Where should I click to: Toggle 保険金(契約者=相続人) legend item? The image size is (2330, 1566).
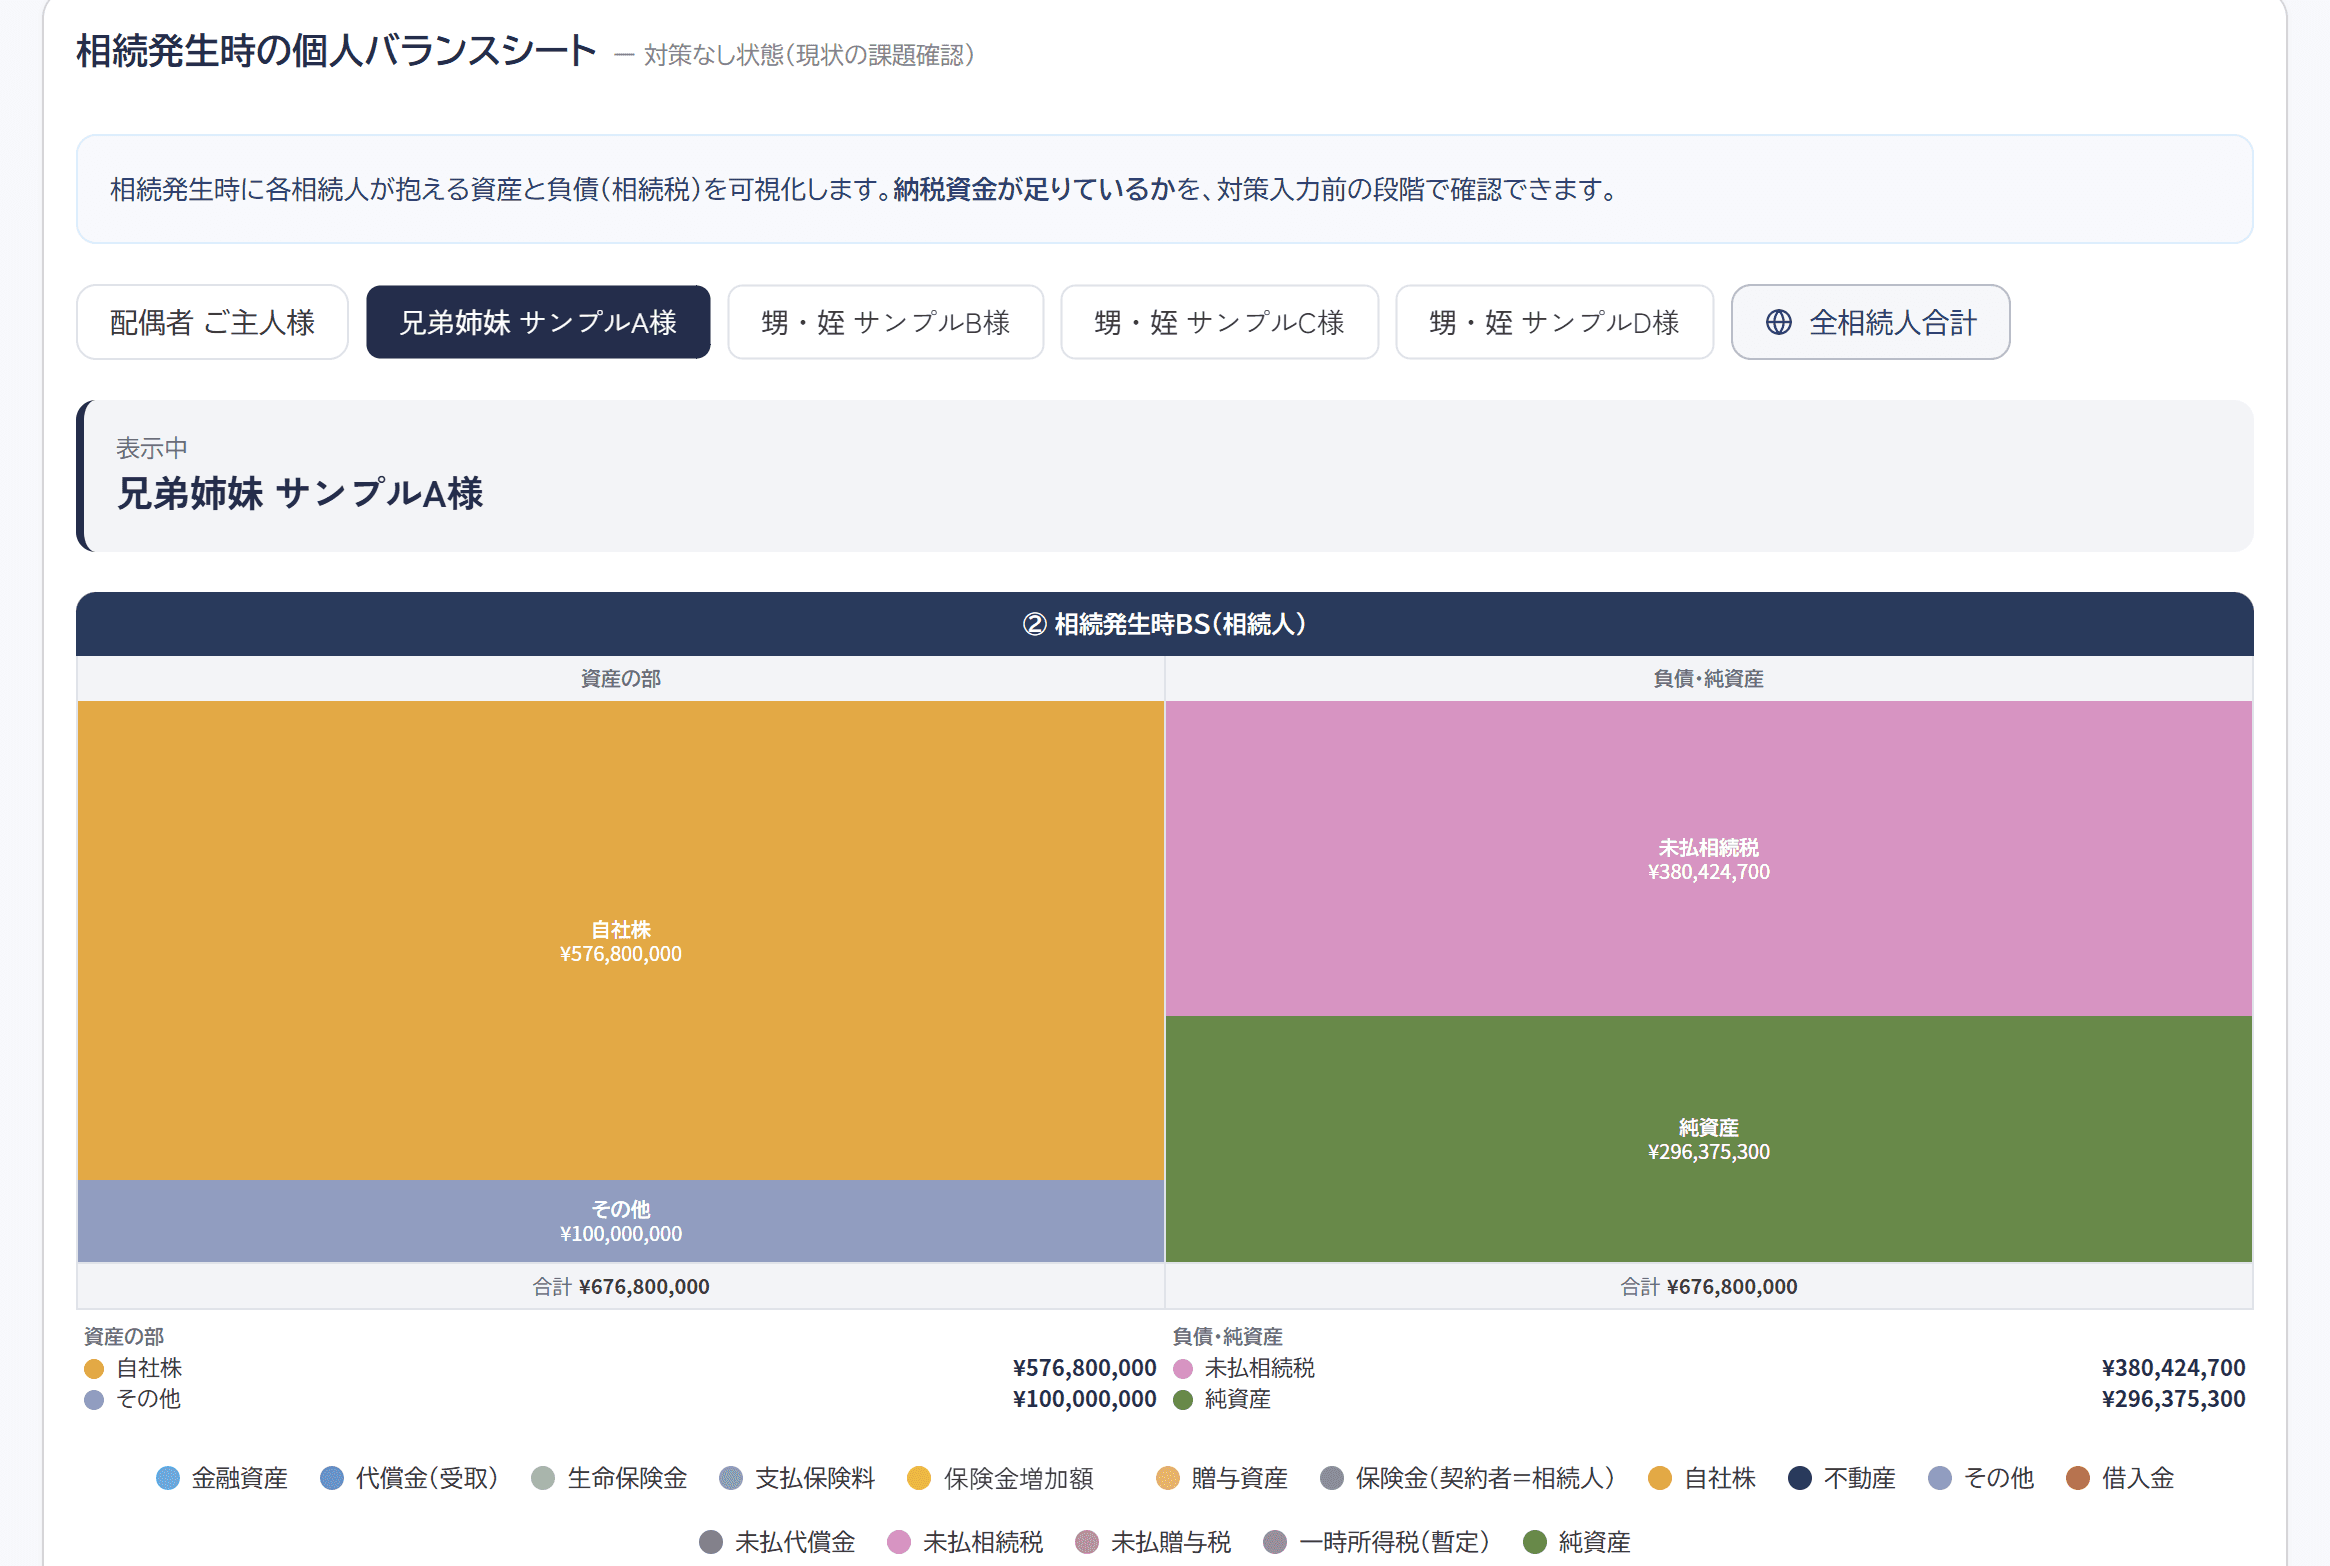pos(1467,1478)
